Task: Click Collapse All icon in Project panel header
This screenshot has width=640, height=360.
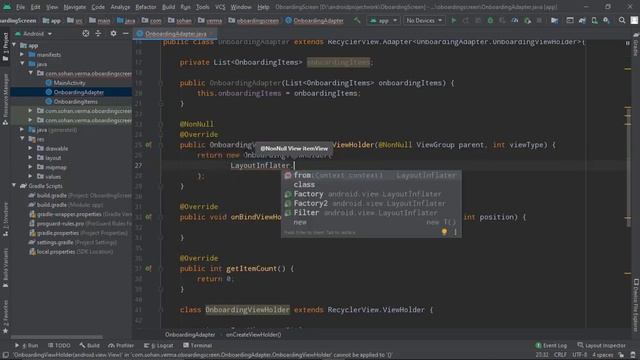Action: (x=98, y=33)
